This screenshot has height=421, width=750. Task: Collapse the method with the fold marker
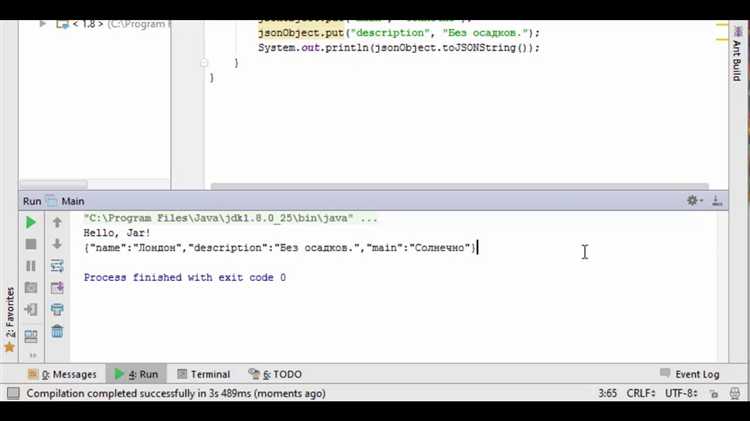pyautogui.click(x=204, y=63)
